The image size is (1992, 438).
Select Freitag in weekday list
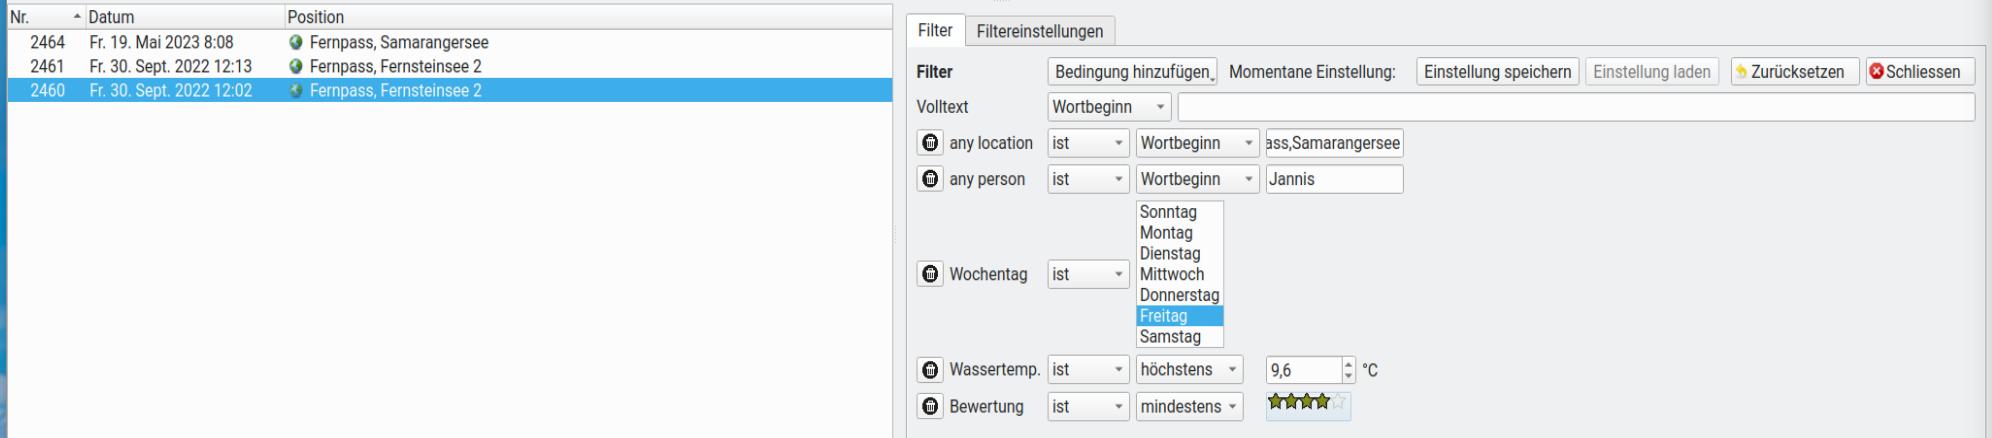click(x=1180, y=316)
